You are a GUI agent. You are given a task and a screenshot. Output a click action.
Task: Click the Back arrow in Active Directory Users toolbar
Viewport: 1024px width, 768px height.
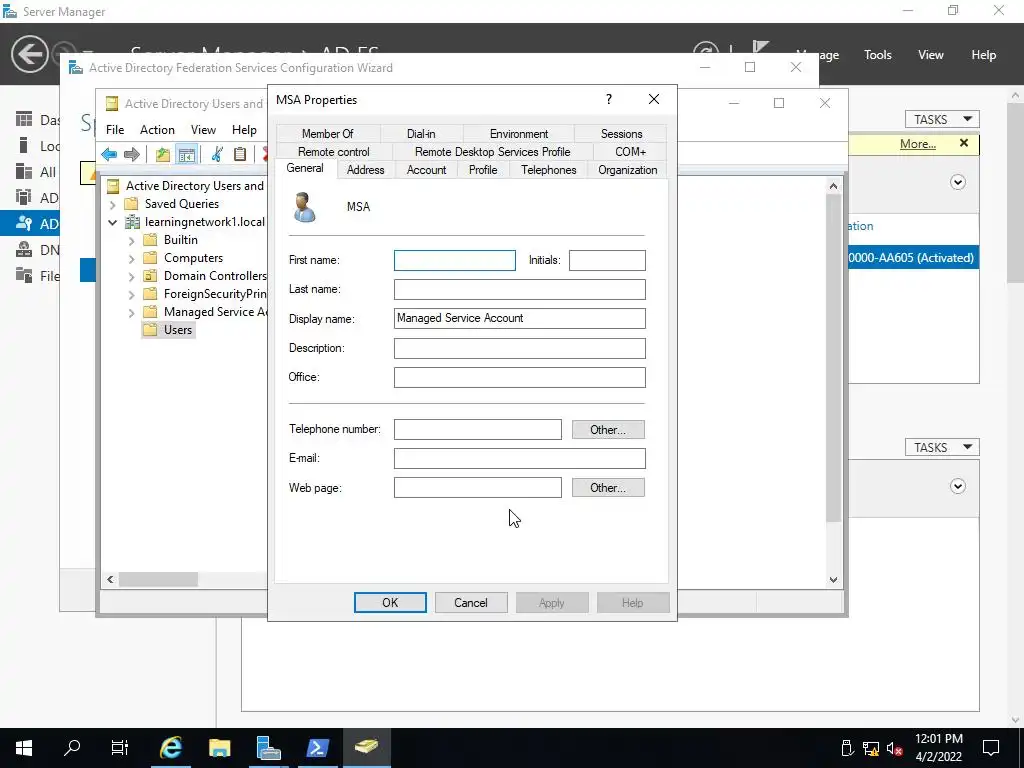(x=109, y=154)
